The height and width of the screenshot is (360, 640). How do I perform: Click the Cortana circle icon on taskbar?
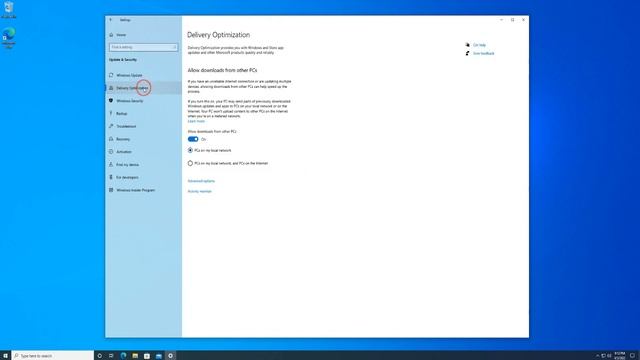100,356
